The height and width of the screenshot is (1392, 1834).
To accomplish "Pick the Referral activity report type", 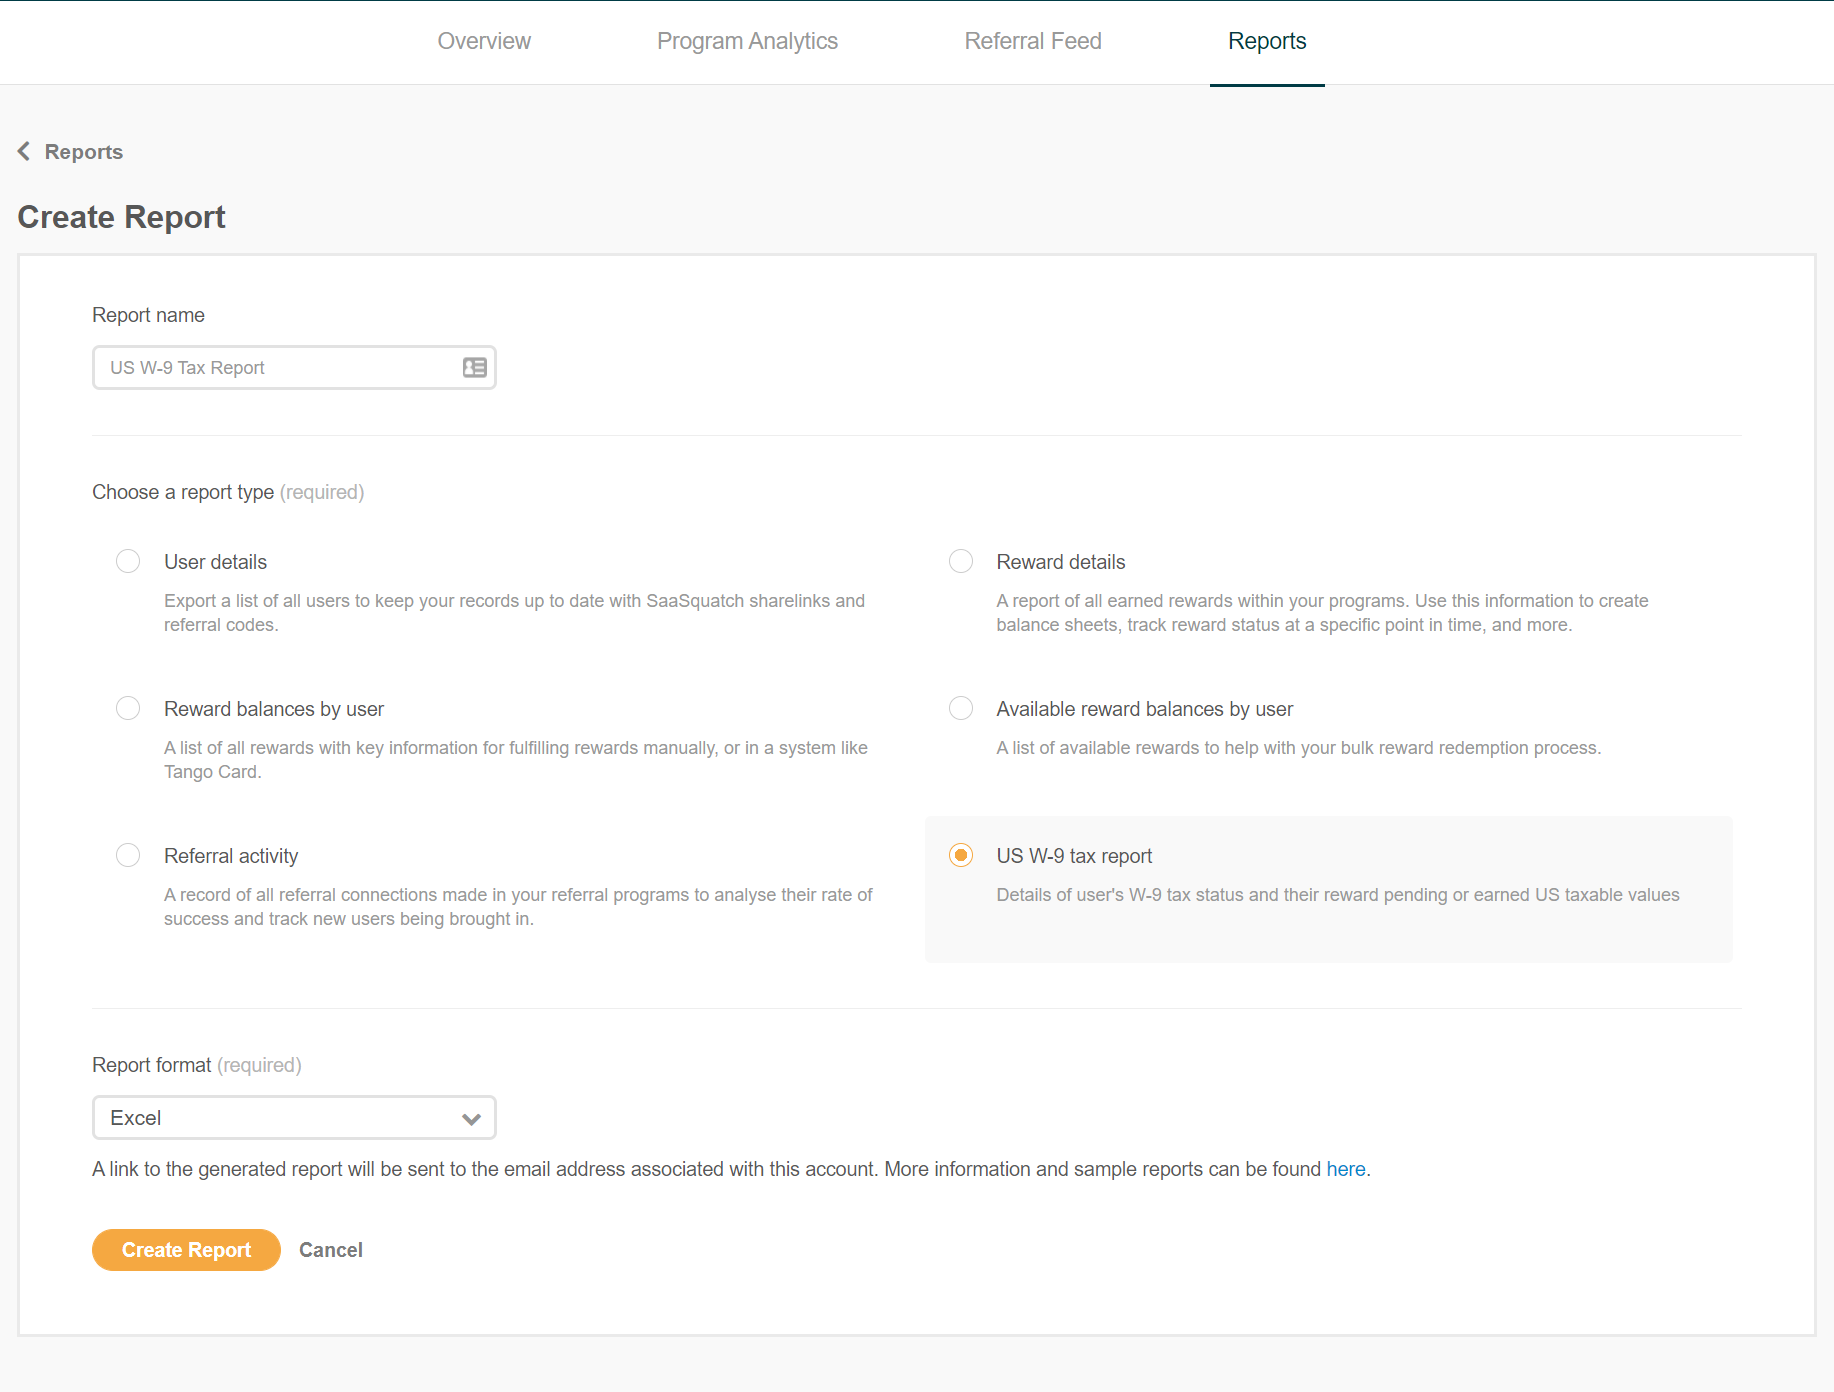I will [128, 855].
